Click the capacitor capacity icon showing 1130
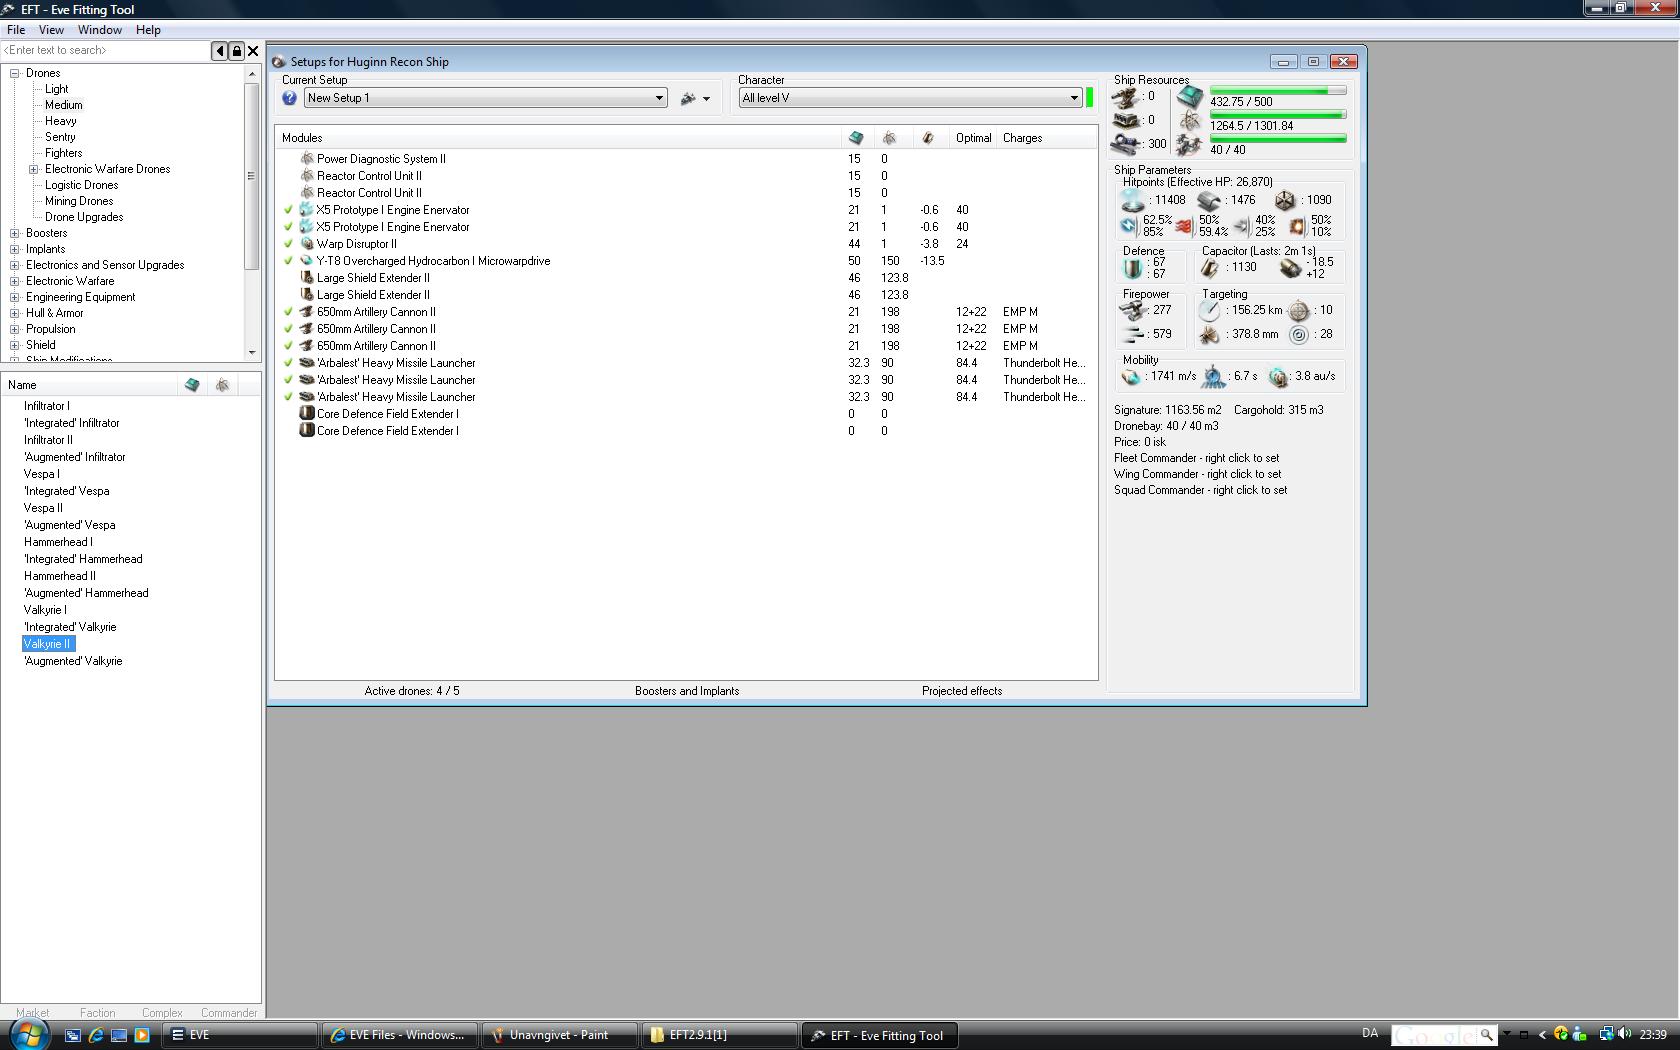1680x1050 pixels. click(x=1210, y=268)
